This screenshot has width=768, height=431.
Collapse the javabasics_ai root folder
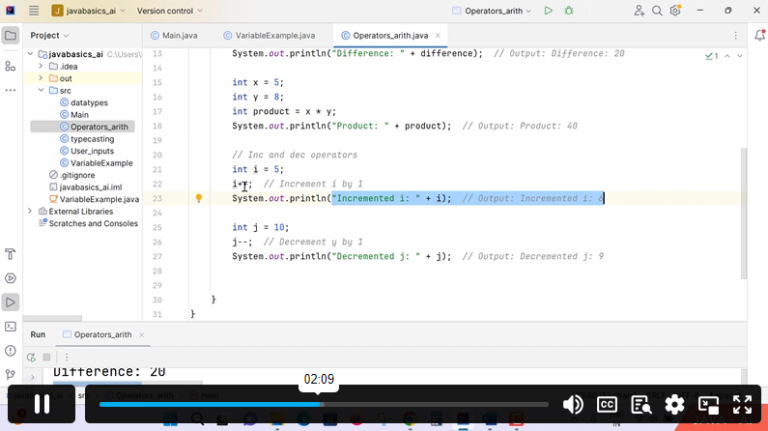30,54
